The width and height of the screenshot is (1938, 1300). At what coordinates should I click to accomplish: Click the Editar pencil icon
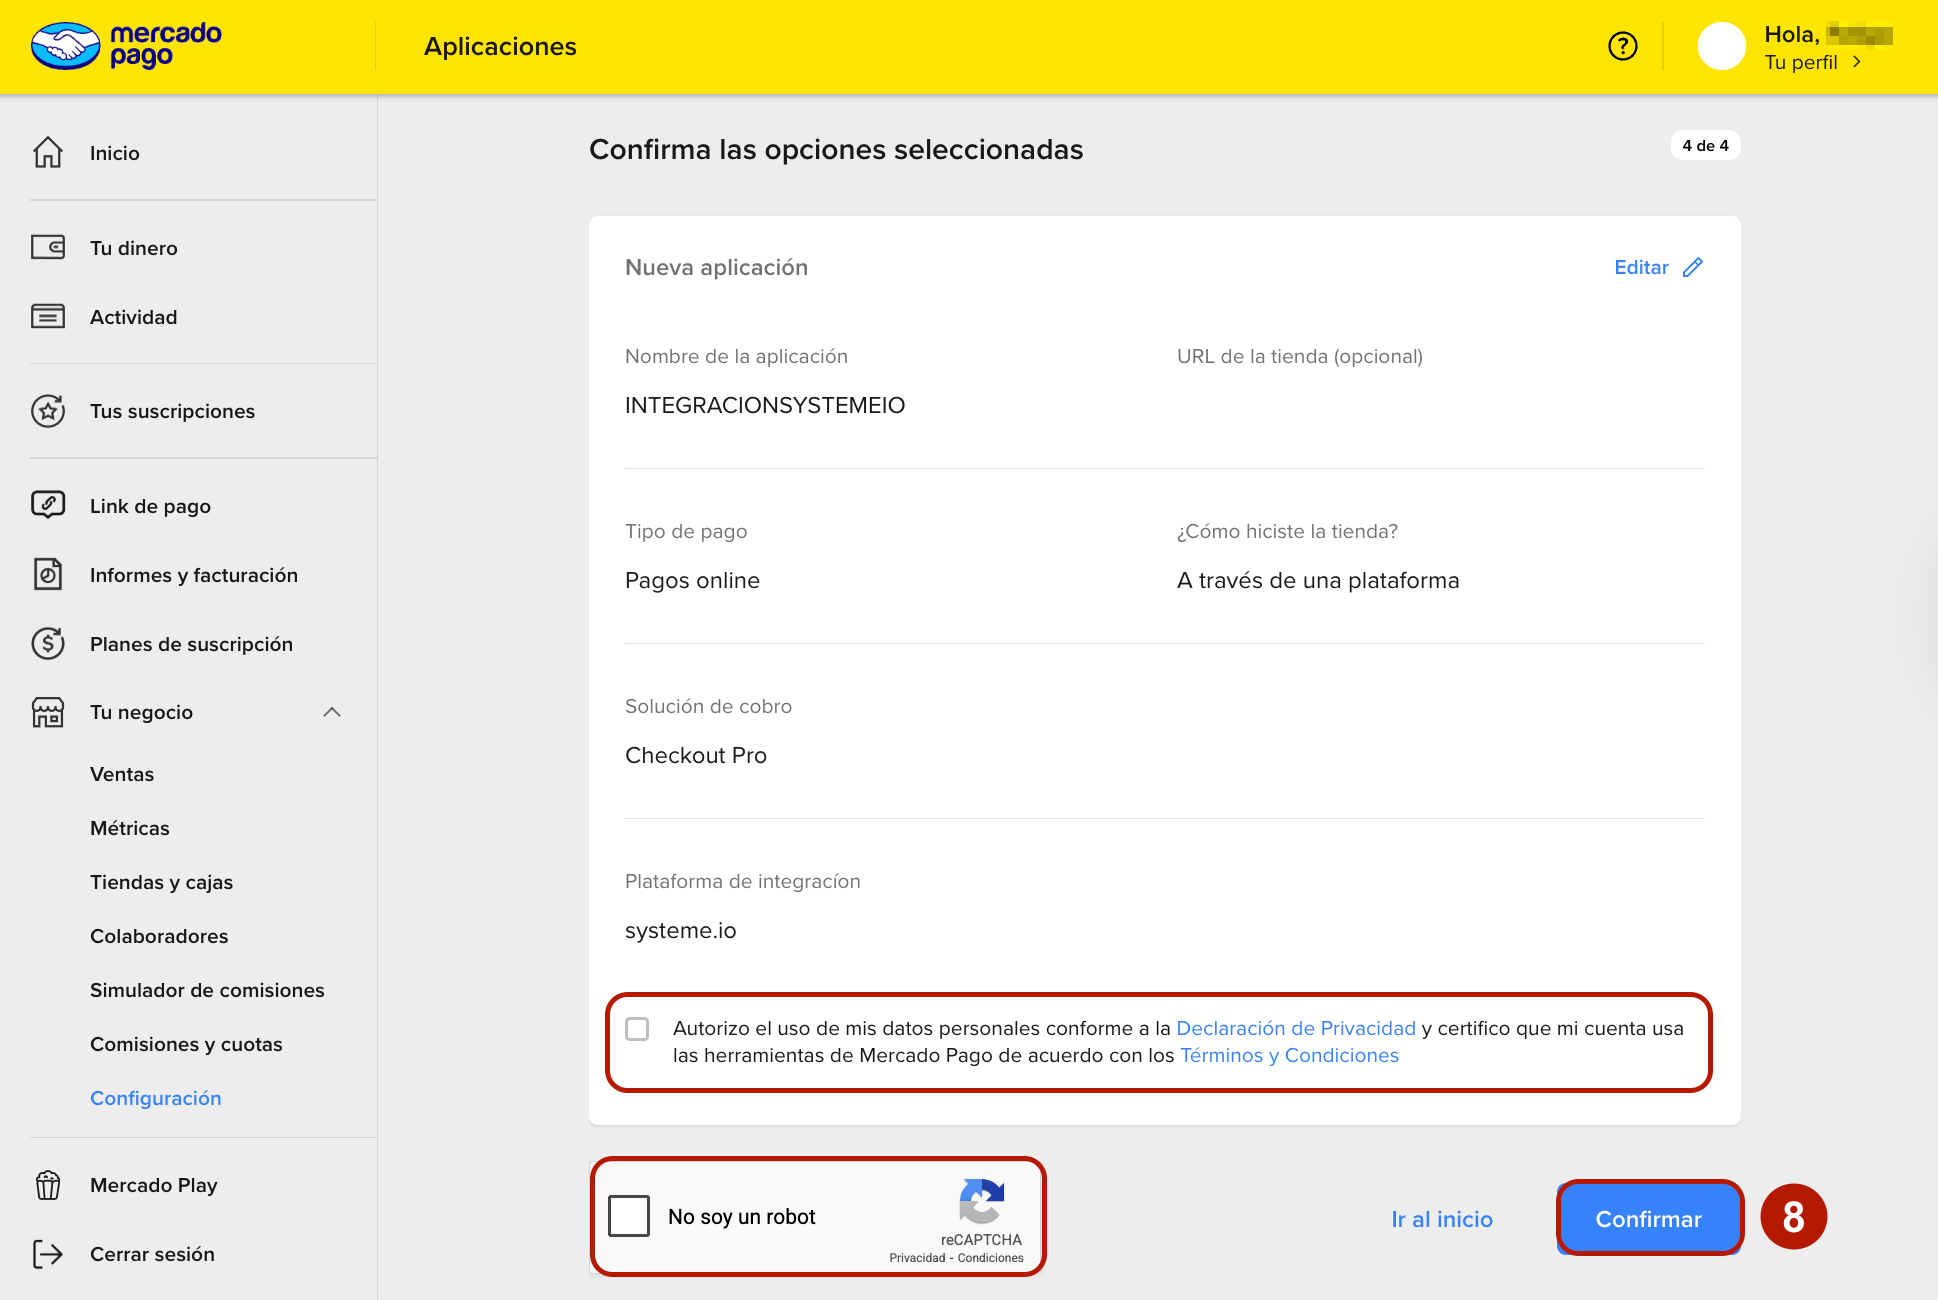[1692, 267]
